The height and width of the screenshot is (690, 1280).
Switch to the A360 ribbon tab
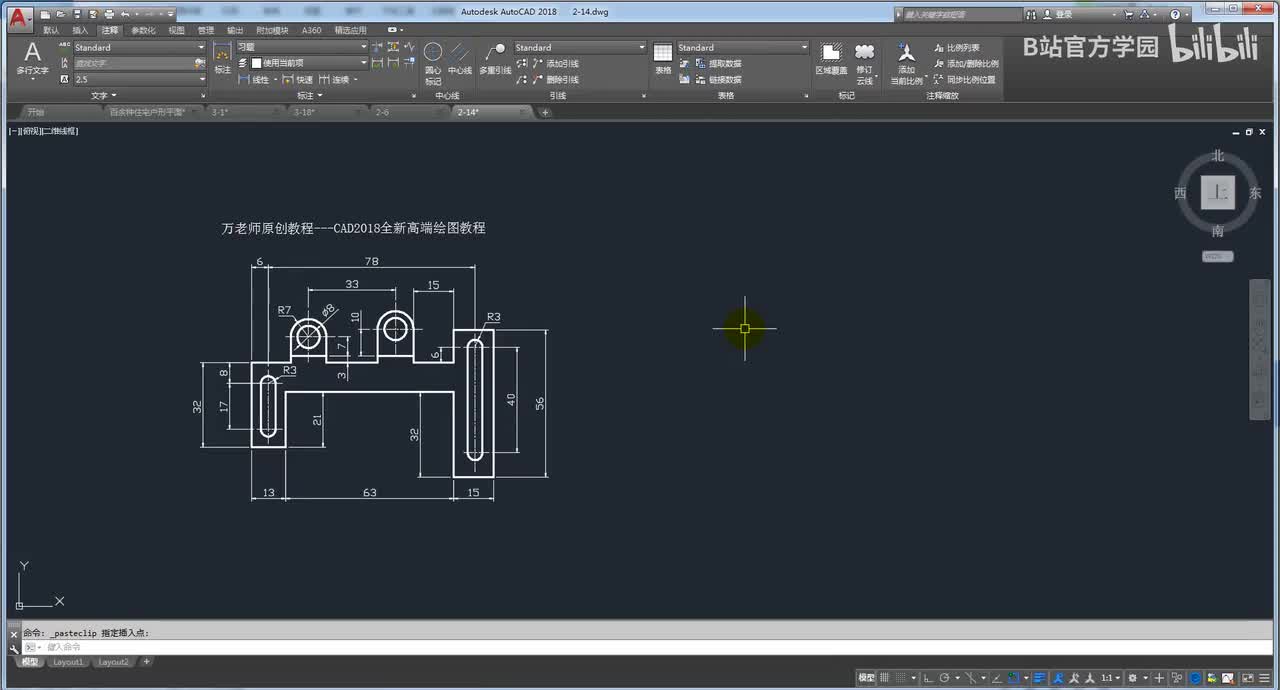[312, 30]
